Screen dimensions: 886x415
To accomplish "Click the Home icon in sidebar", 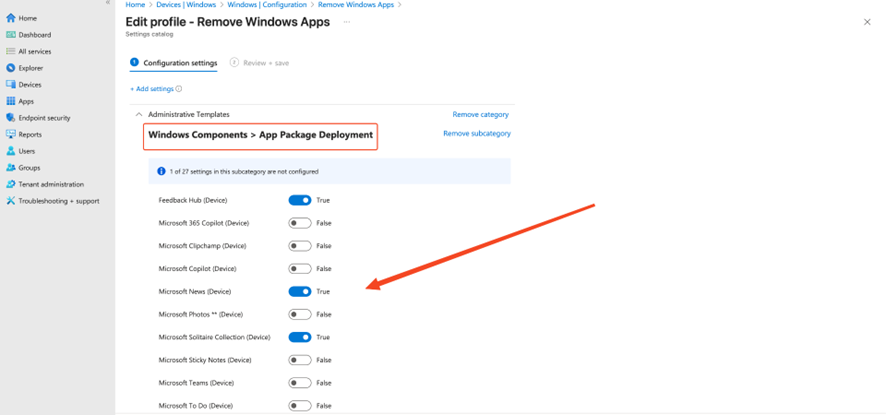I will [11, 18].
